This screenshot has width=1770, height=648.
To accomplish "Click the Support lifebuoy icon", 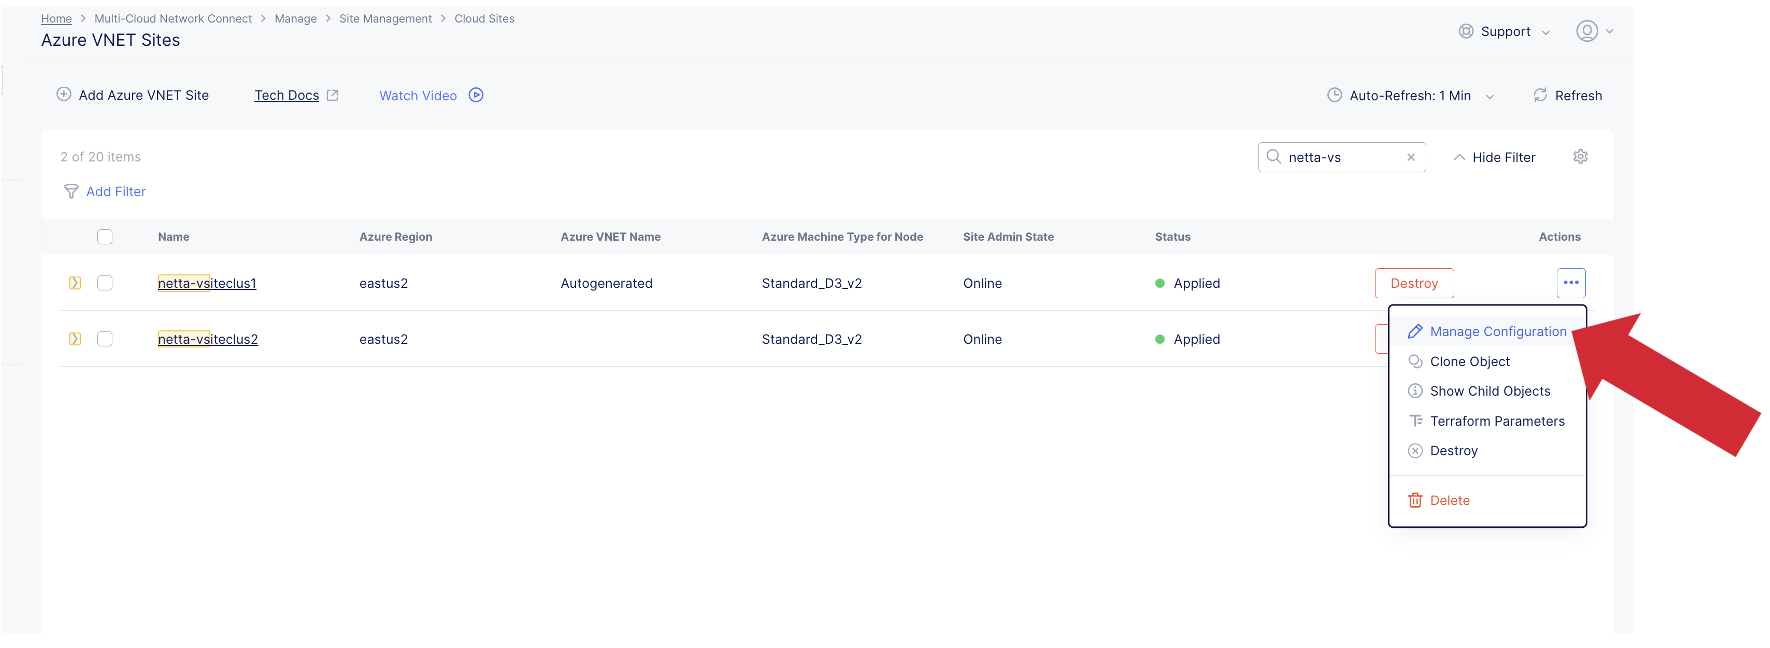I will [x=1466, y=31].
